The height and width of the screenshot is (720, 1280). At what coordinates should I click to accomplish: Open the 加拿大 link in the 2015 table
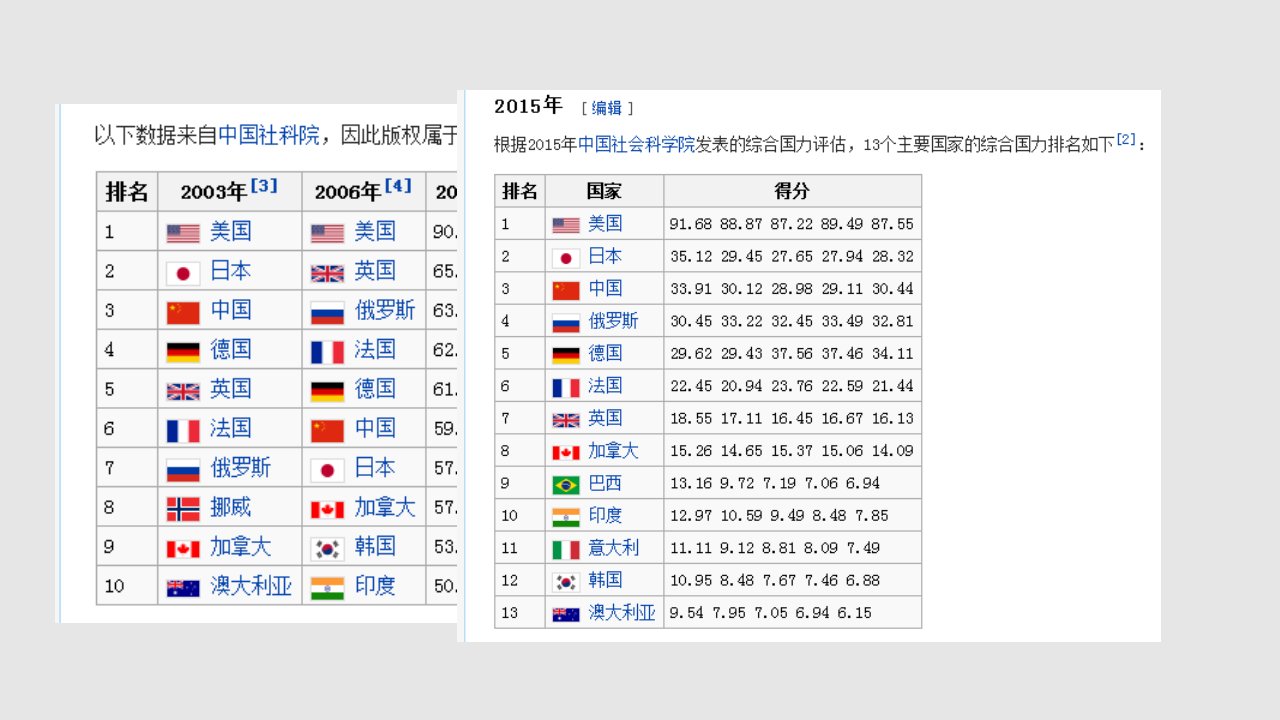pos(613,452)
